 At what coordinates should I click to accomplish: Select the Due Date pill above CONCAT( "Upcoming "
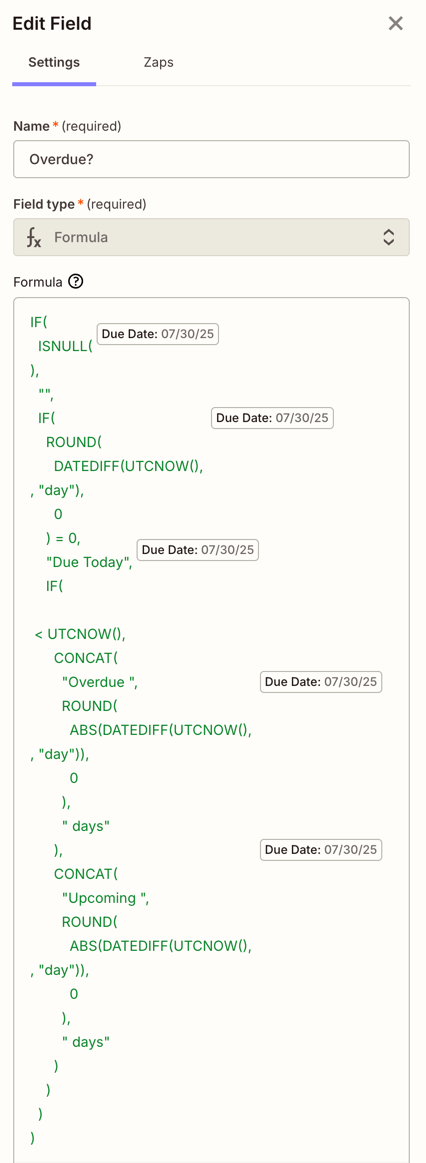pos(321,849)
